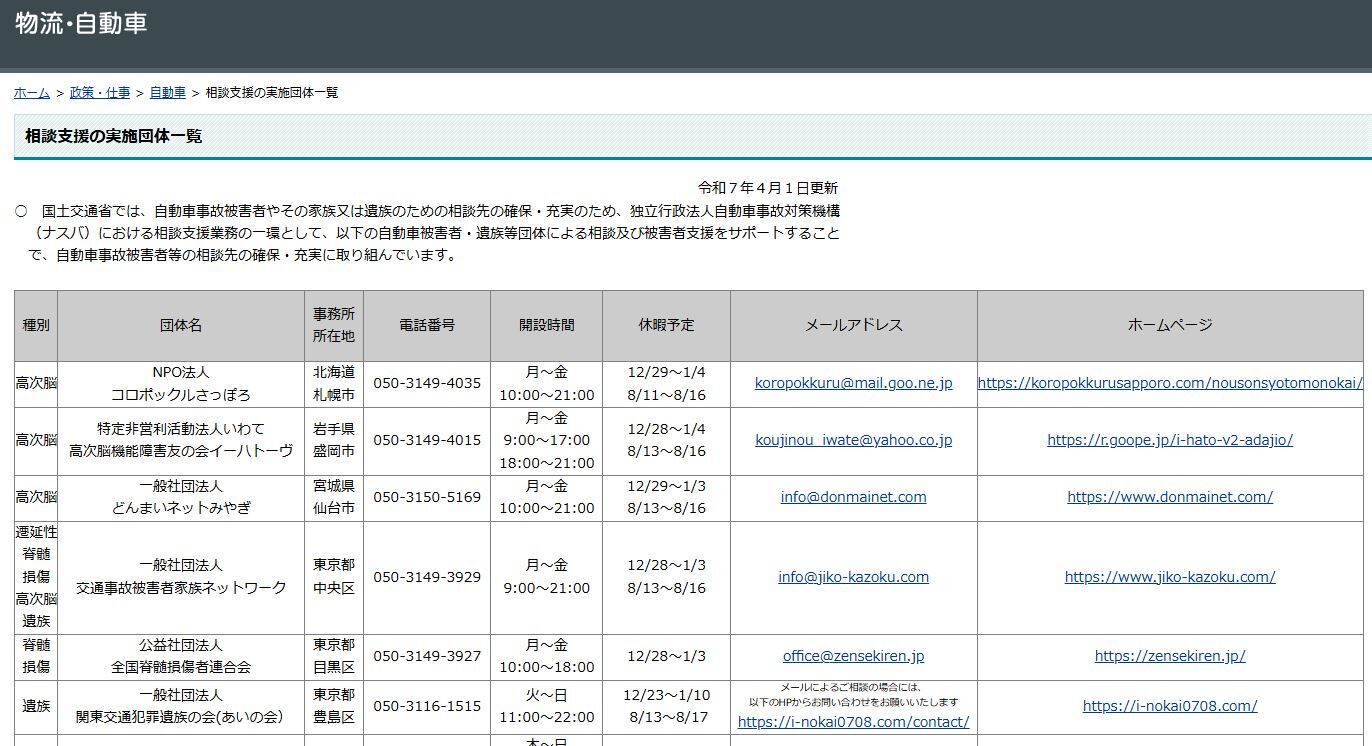Click the breadcrumb text 相談支援の実施団体一覧

[x=272, y=93]
